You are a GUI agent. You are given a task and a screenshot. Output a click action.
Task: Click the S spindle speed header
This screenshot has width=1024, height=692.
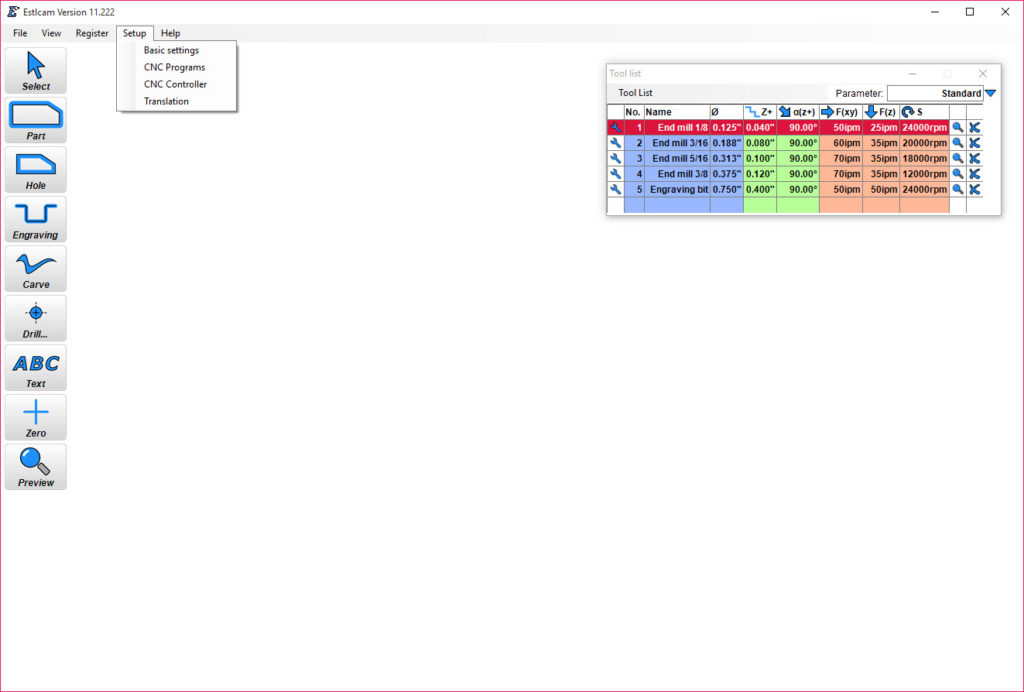click(x=925, y=112)
